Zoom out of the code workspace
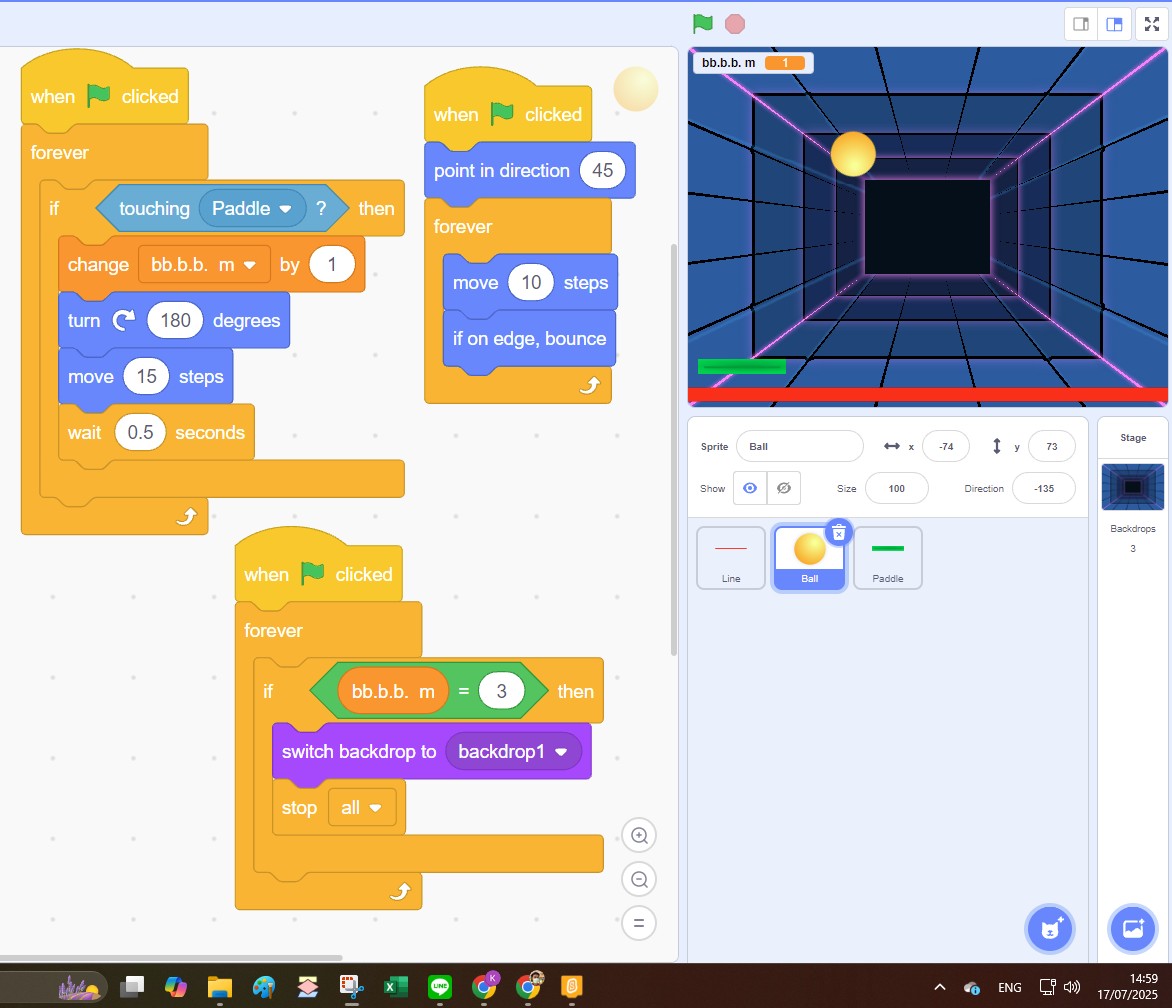 (639, 879)
